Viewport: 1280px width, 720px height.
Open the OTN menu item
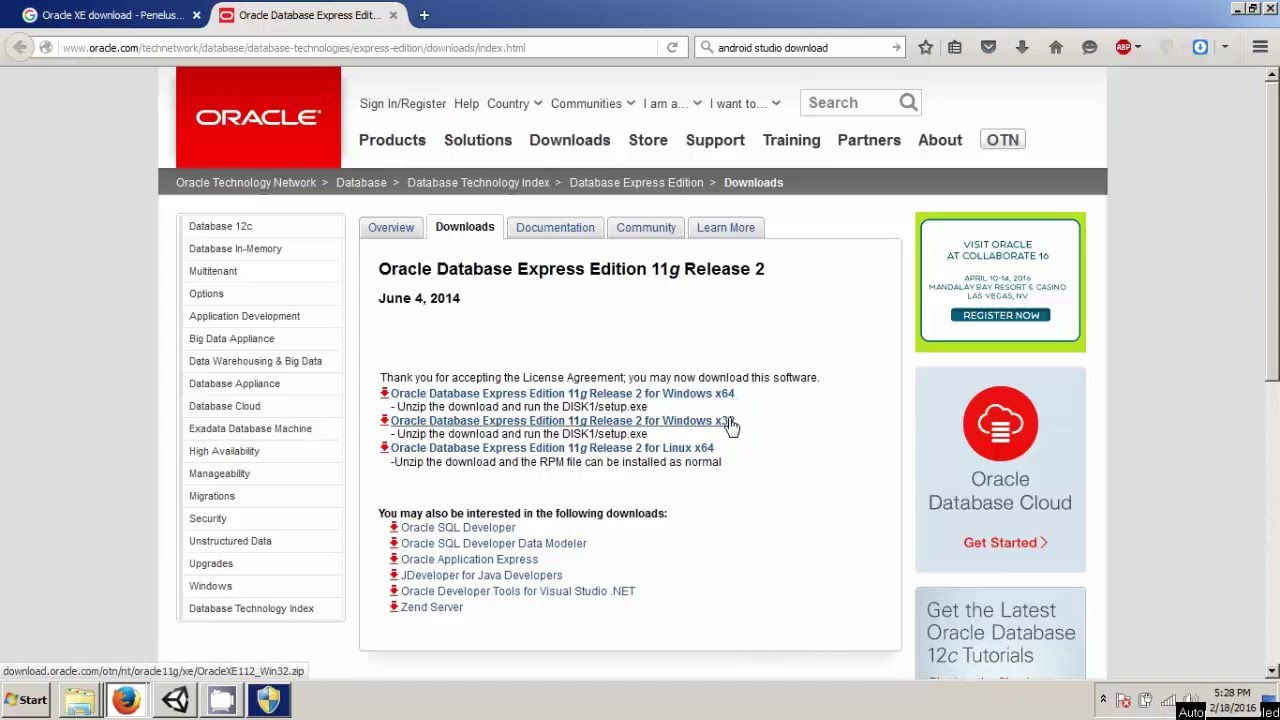pyautogui.click(x=1003, y=140)
